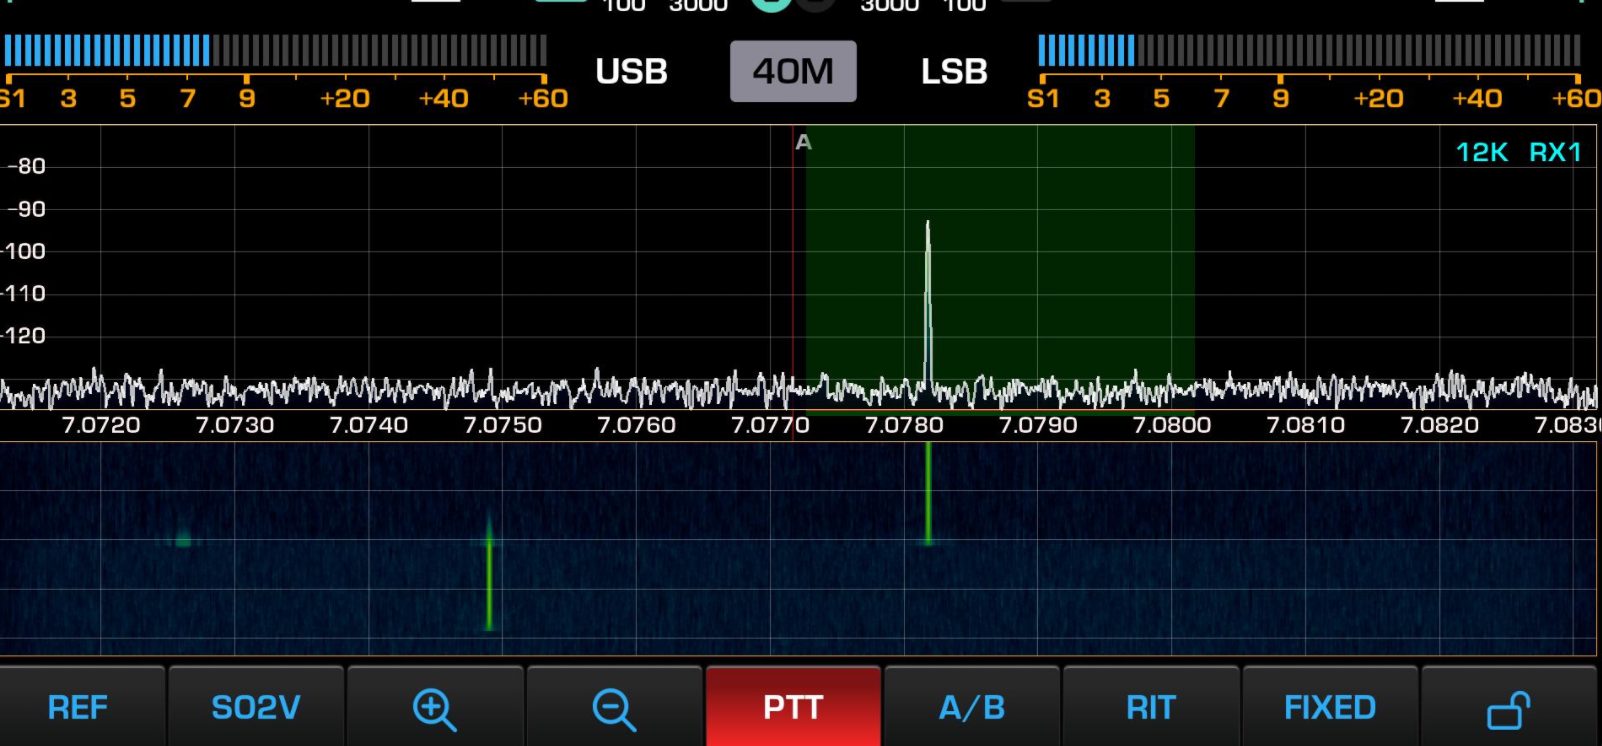This screenshot has width=1602, height=746.
Task: Toggle the padlock lock icon
Action: 1508,708
